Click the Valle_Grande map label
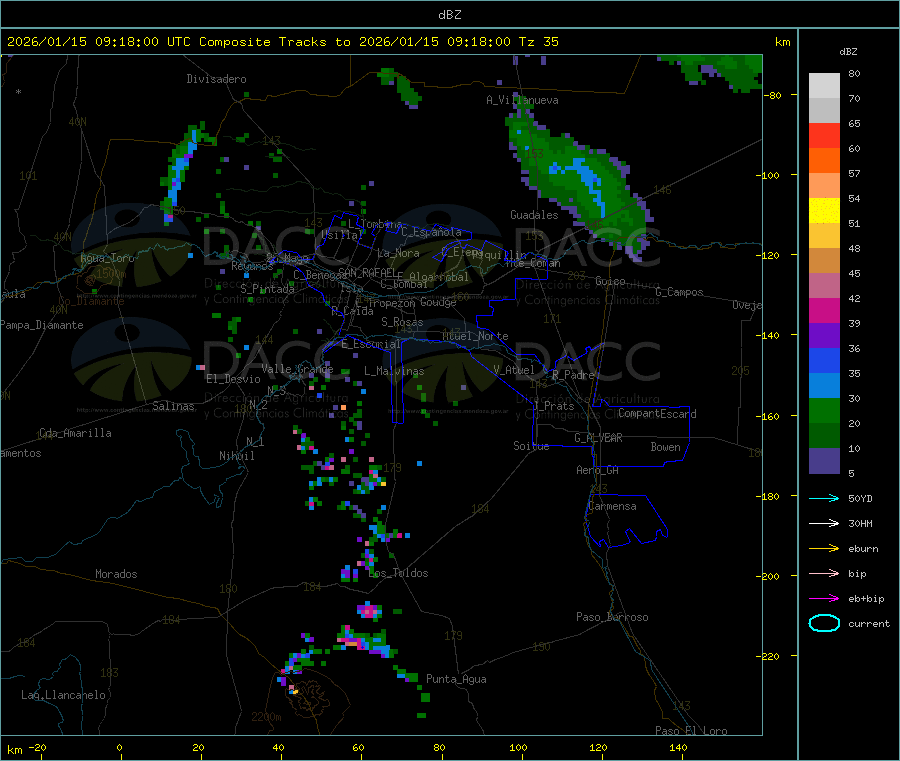Viewport: 900px width, 761px height. (x=297, y=369)
